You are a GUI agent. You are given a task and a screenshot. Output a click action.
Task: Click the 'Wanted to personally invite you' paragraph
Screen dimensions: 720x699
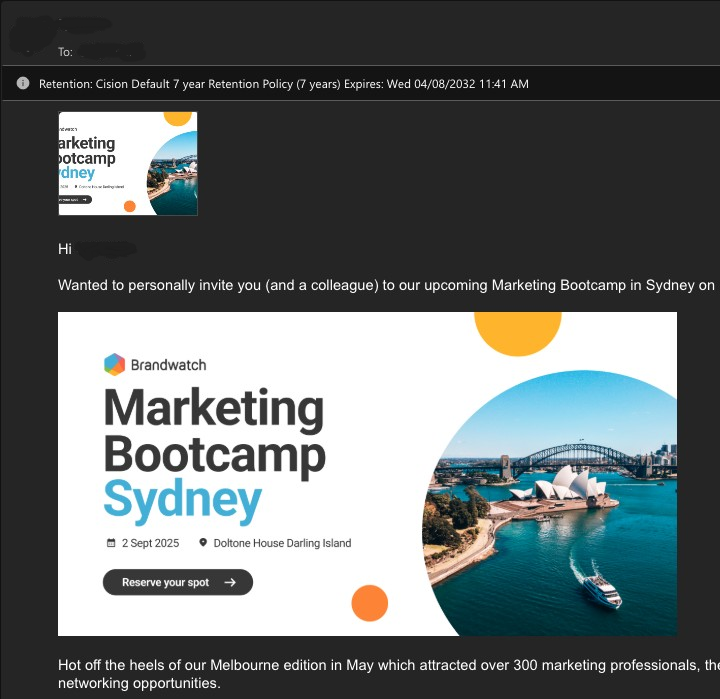tap(386, 285)
